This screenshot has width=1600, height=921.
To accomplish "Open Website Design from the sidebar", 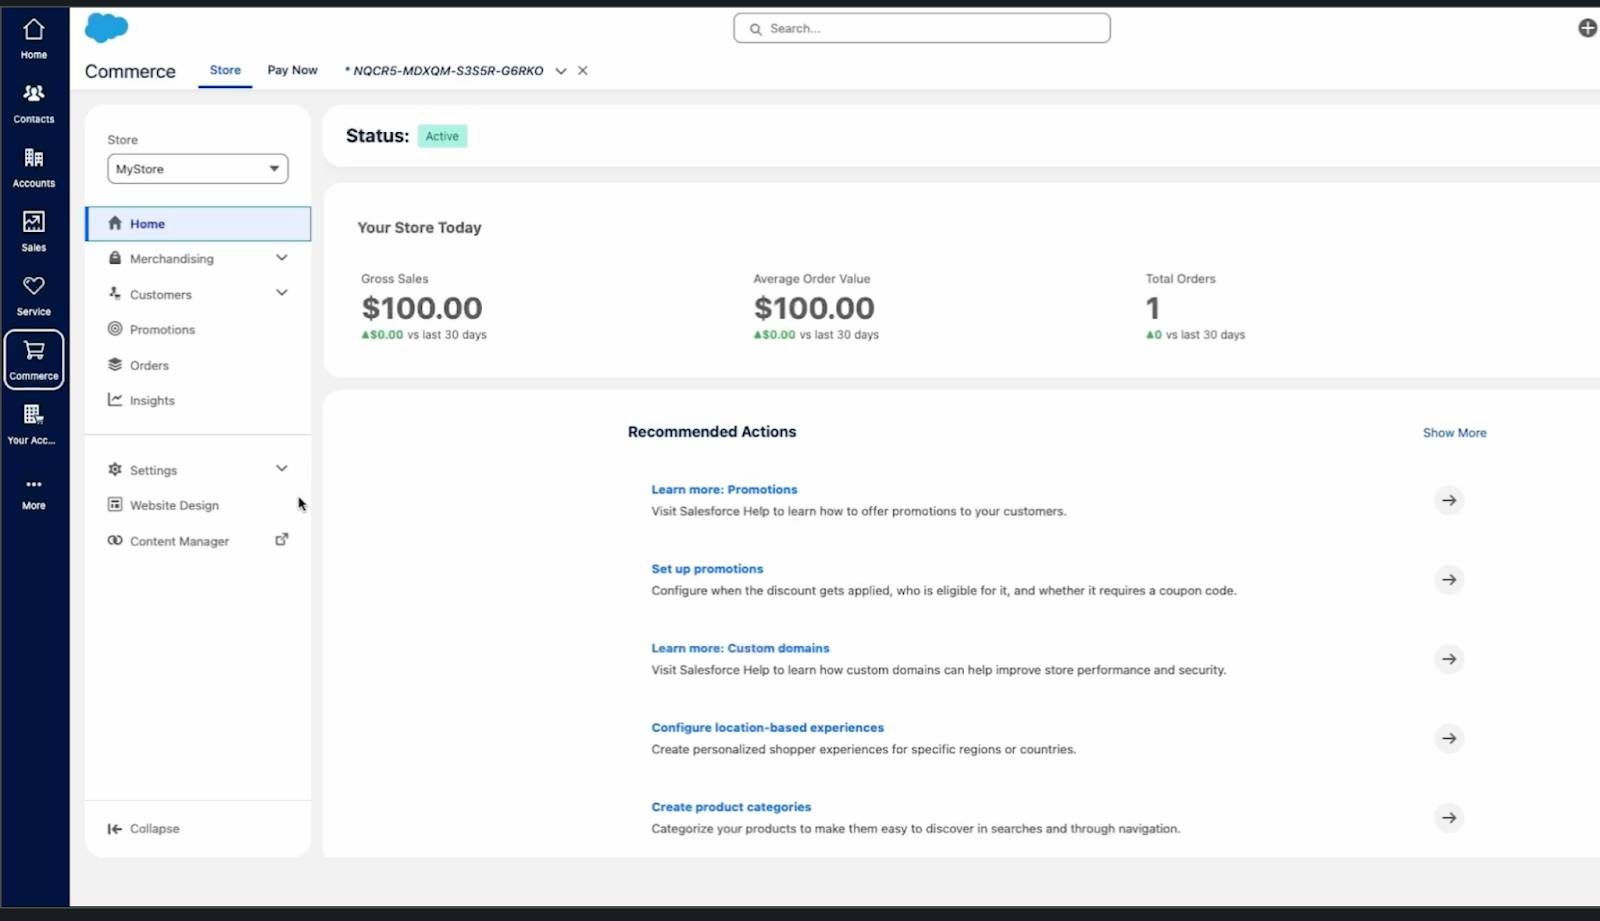I will click(x=174, y=505).
